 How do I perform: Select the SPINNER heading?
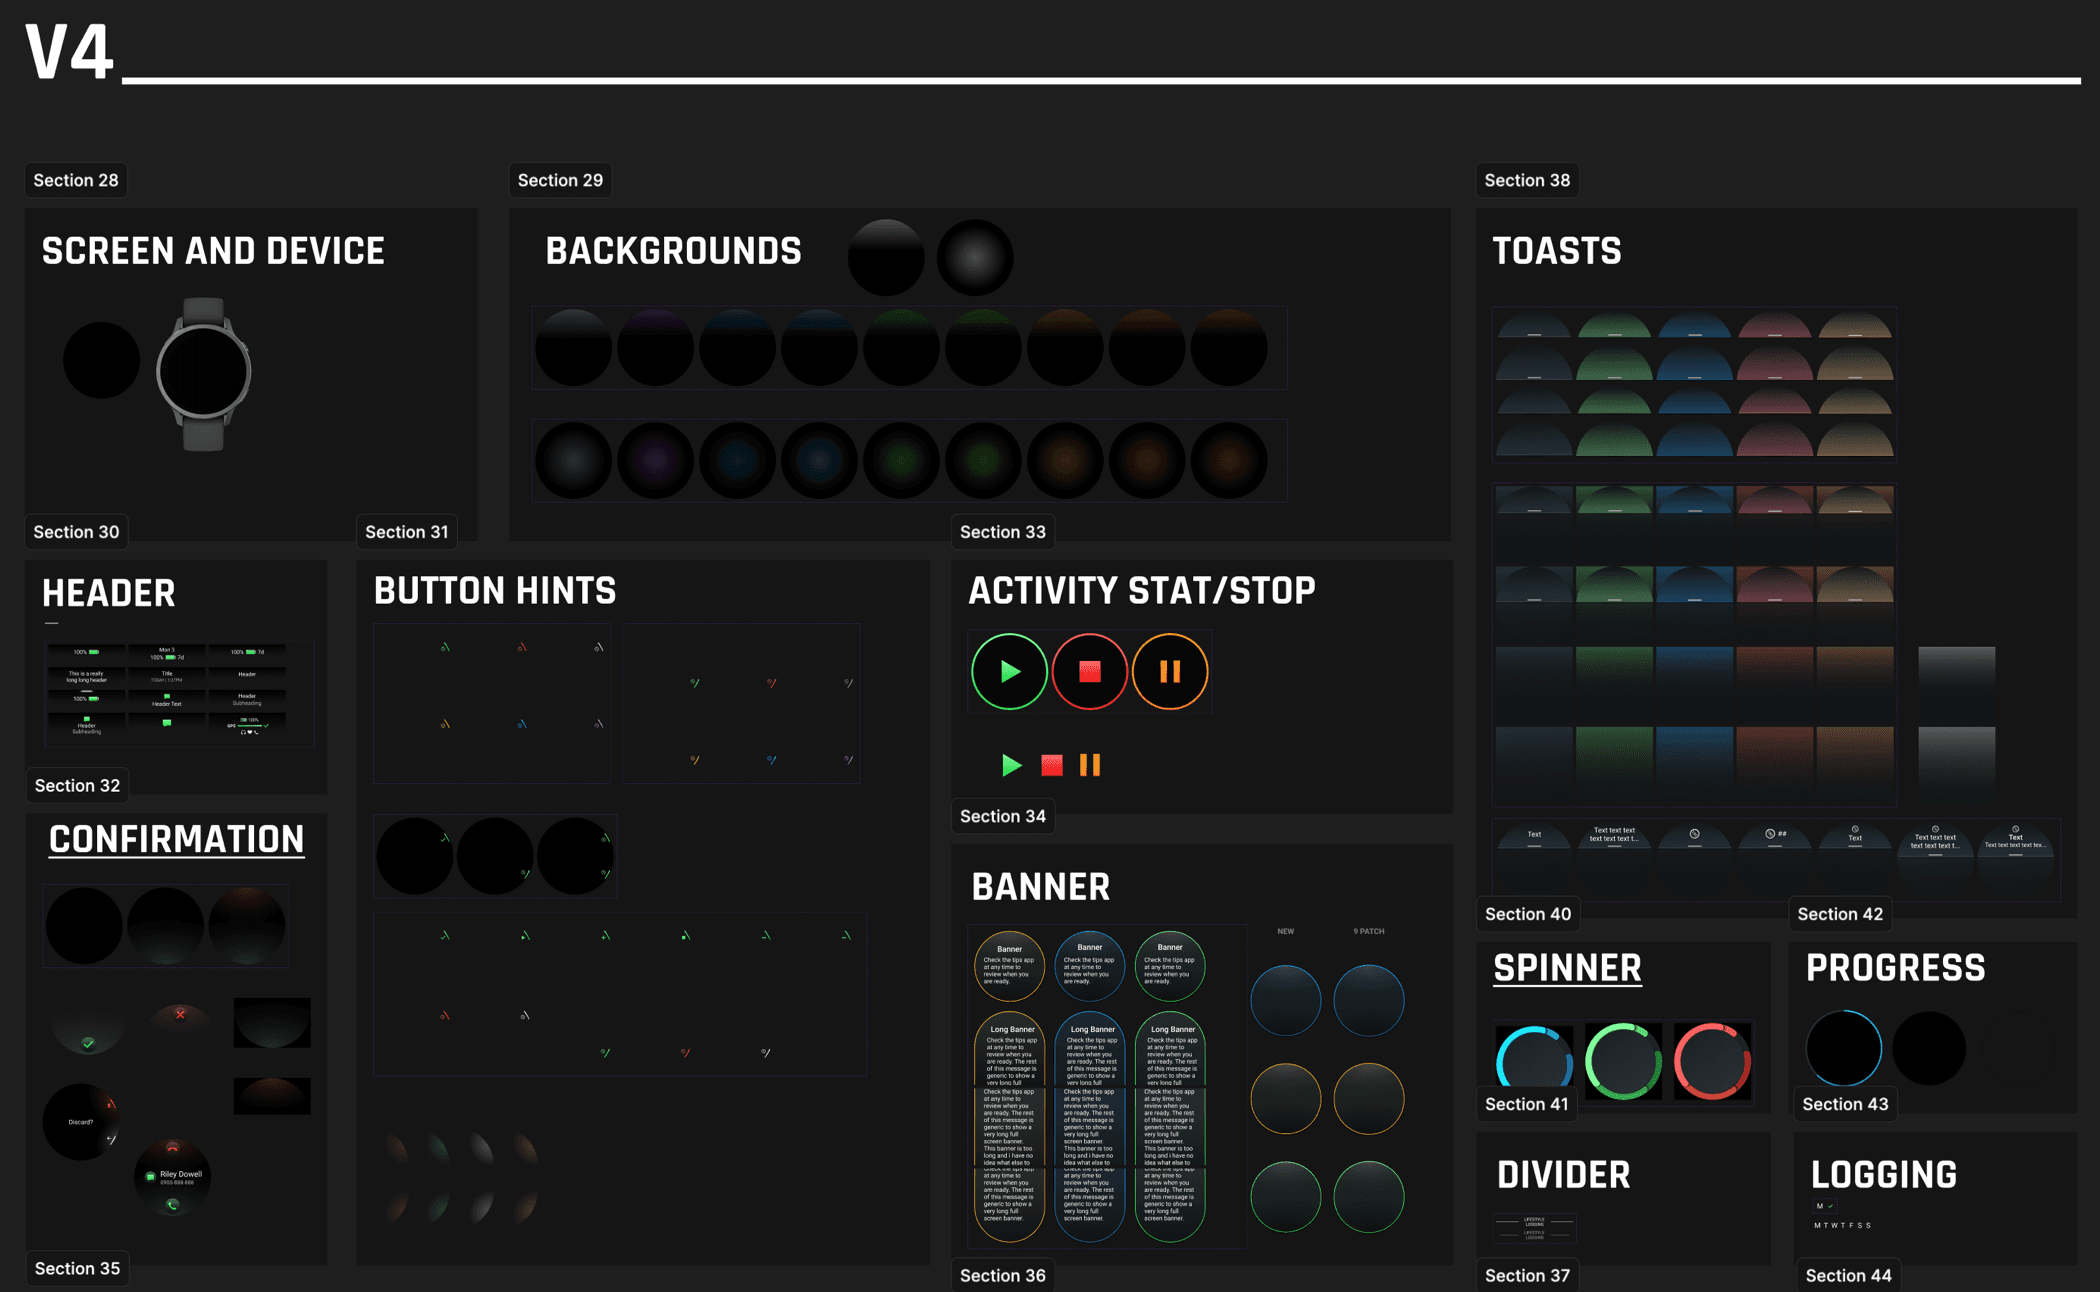click(1567, 968)
